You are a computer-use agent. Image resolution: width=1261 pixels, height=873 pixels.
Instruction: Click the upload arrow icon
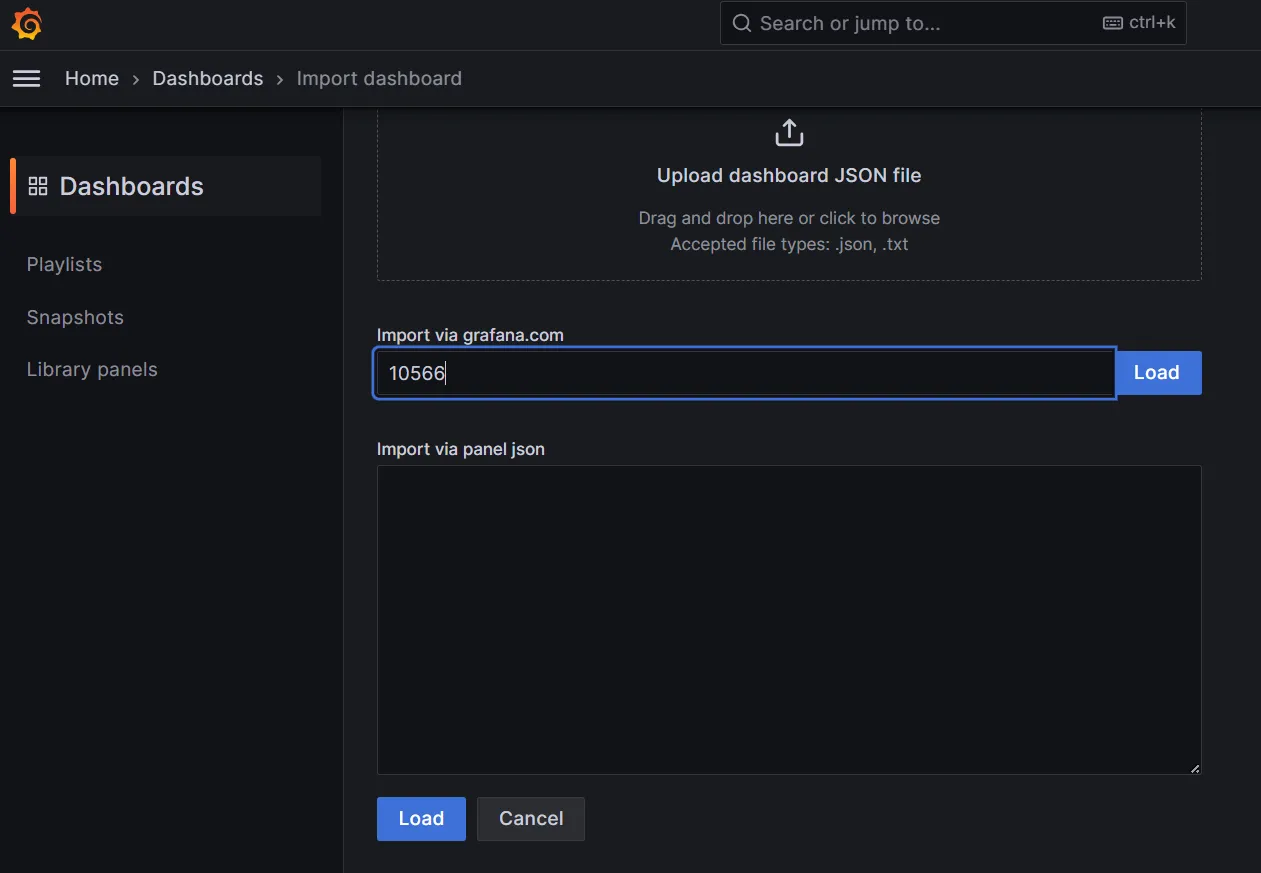pos(789,132)
